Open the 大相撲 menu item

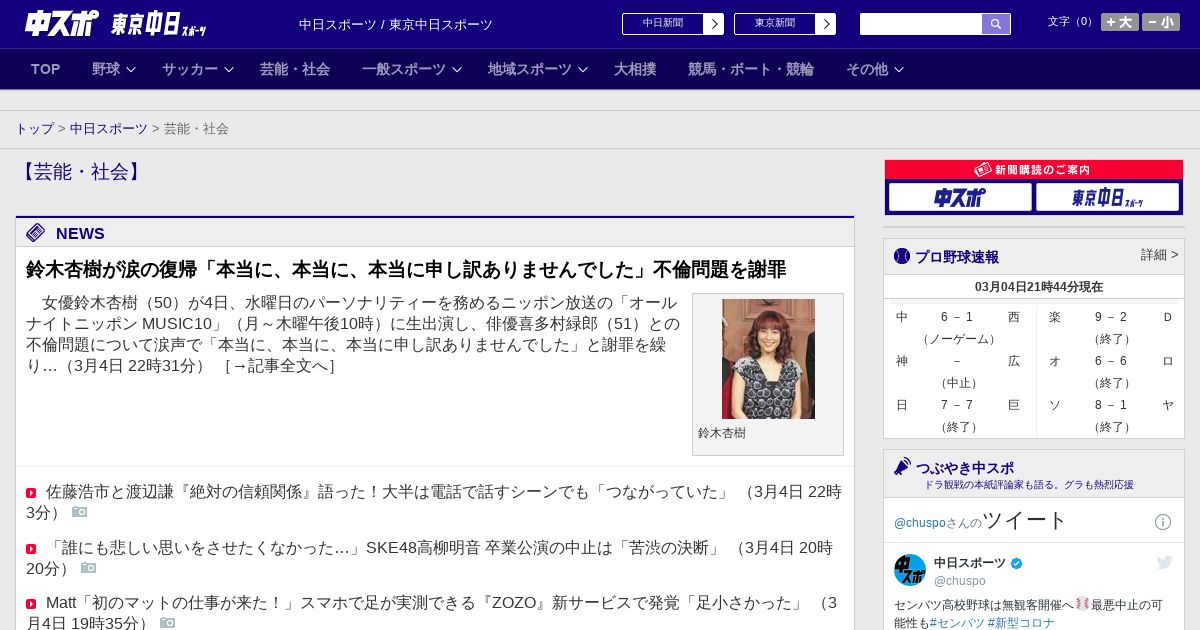[635, 69]
